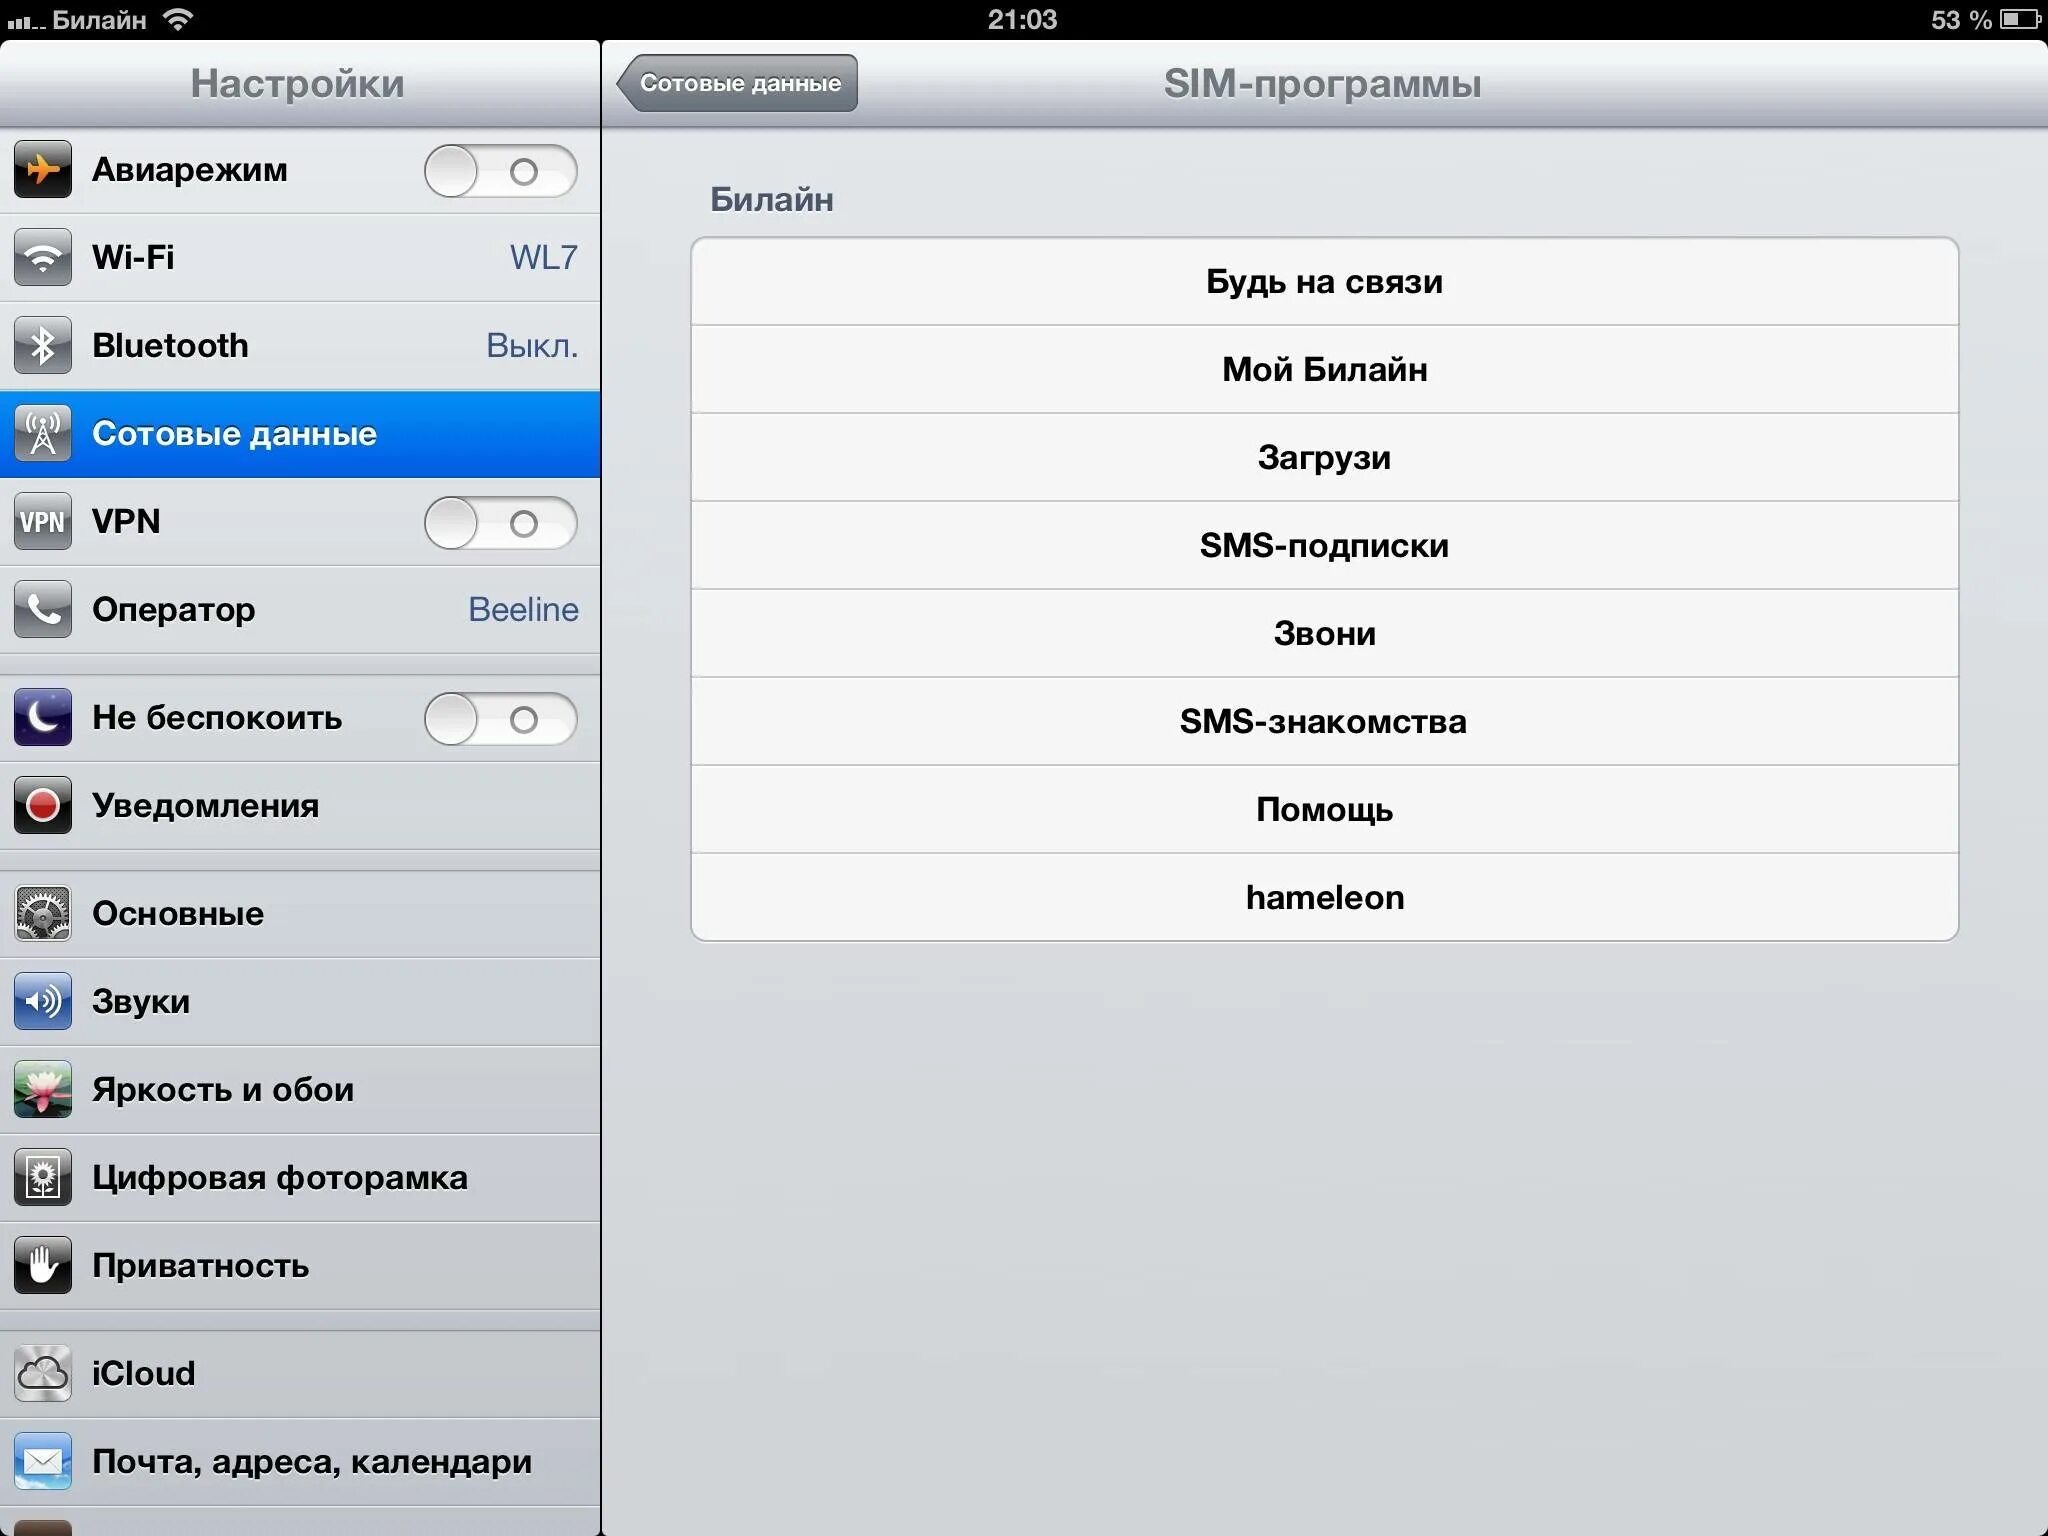
Task: Launch the SMS-подписки SIM menu
Action: (1324, 545)
